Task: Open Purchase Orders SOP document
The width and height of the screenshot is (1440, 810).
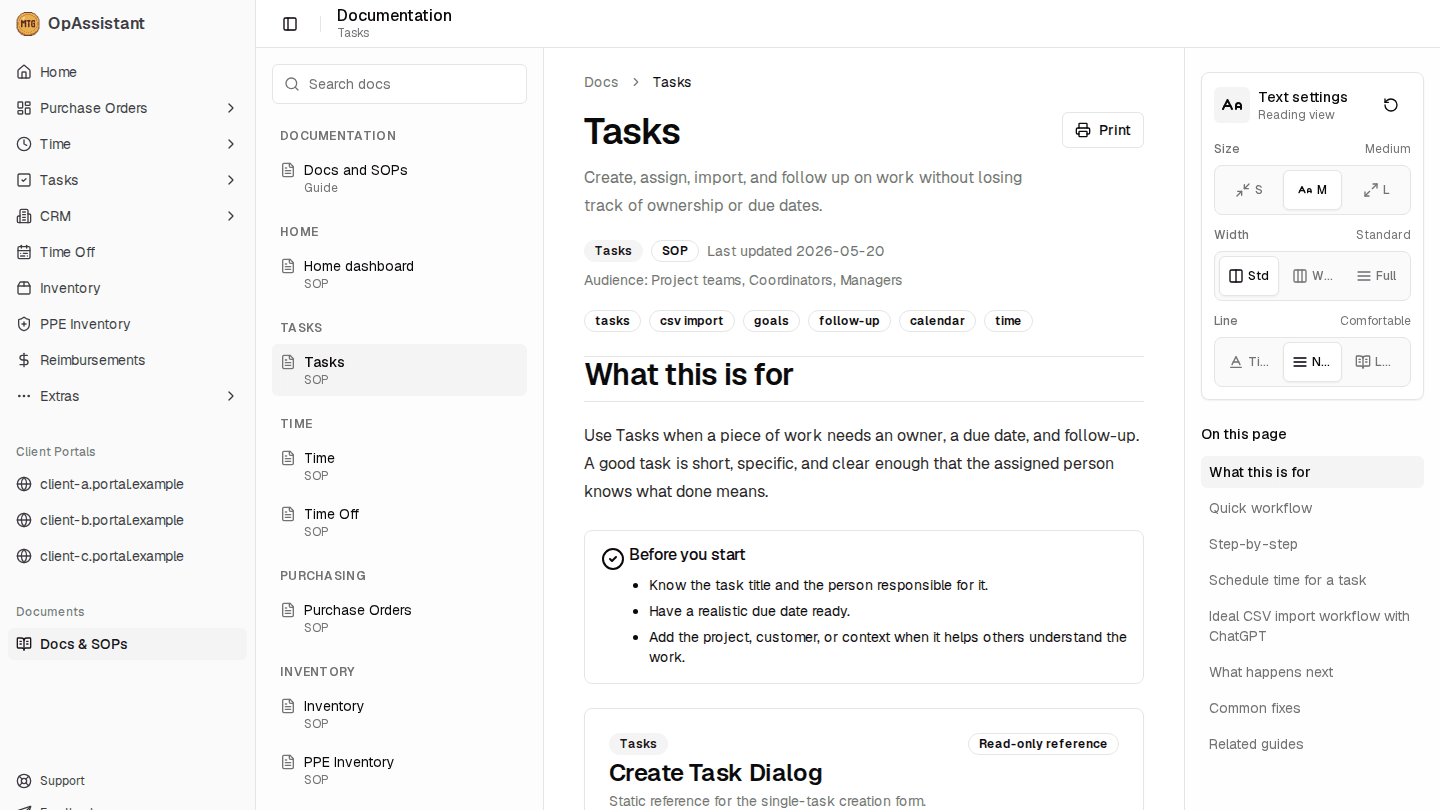Action: pos(399,618)
